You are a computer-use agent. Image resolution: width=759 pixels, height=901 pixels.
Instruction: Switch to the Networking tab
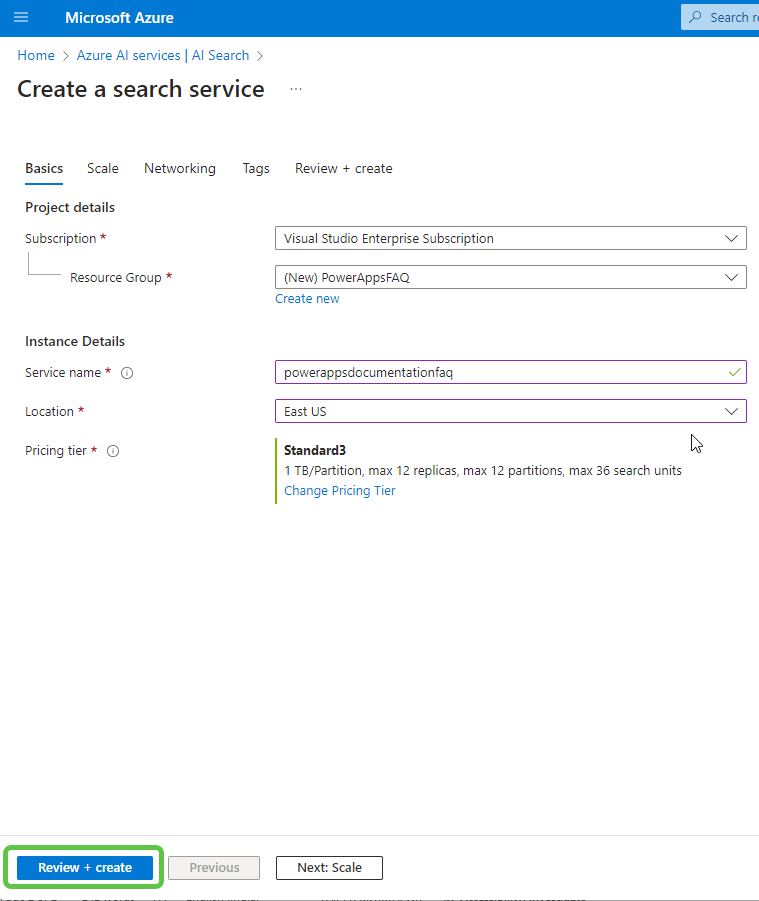tap(180, 168)
